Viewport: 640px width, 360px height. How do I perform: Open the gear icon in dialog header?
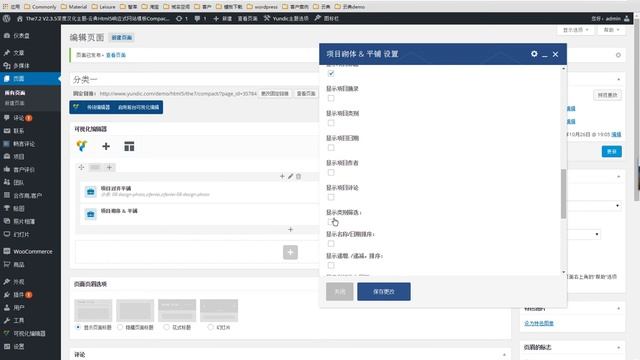(x=534, y=54)
